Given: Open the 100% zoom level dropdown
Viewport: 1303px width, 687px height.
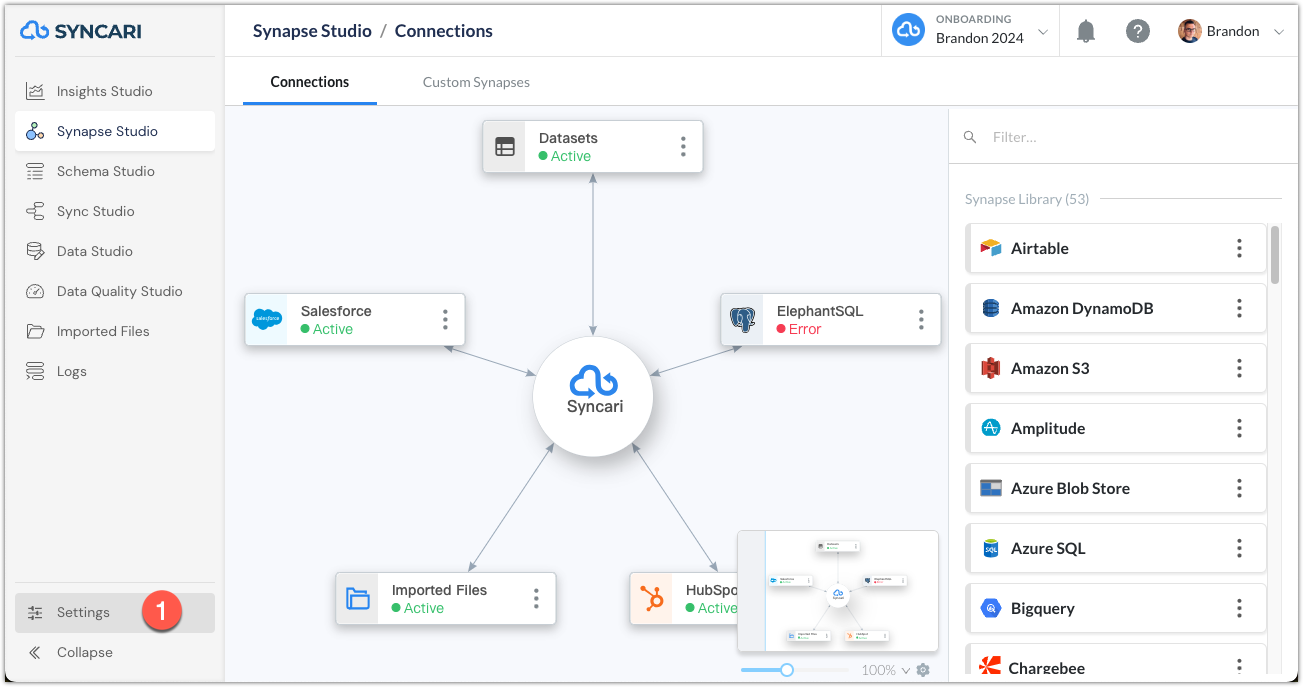Looking at the screenshot, I should (x=886, y=670).
